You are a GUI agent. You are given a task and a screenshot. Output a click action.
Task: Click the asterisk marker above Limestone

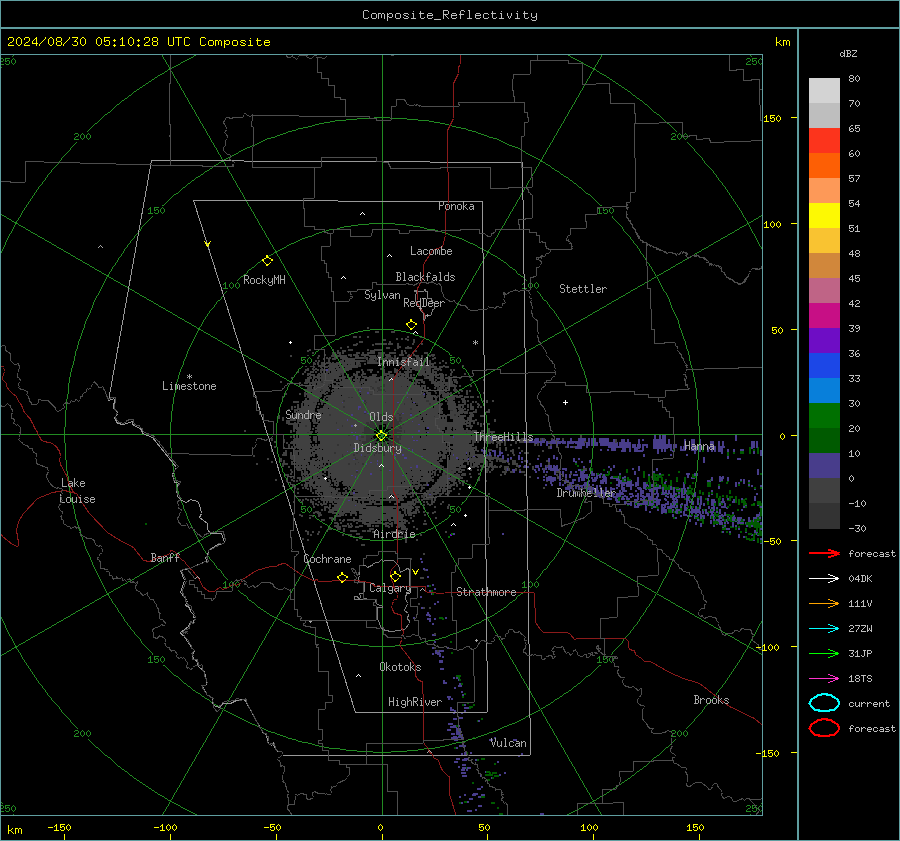pos(189,377)
